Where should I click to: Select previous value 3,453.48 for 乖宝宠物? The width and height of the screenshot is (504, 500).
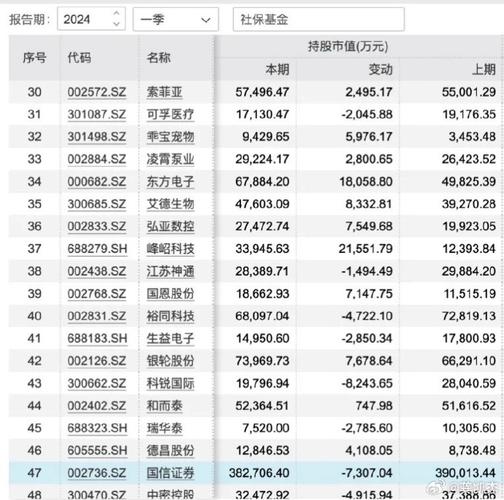pyautogui.click(x=472, y=137)
